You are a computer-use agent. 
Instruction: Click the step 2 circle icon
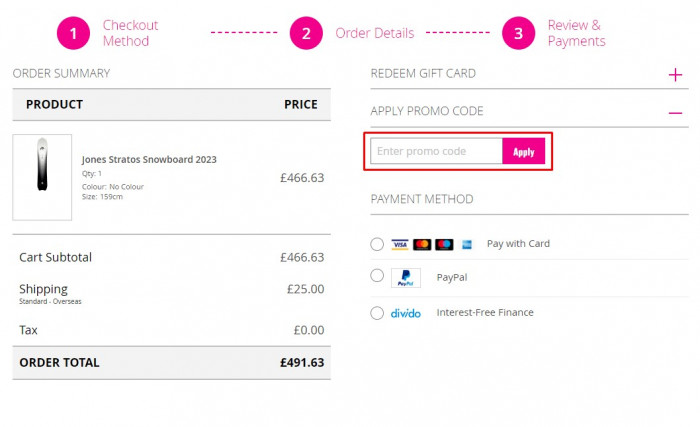[x=306, y=33]
